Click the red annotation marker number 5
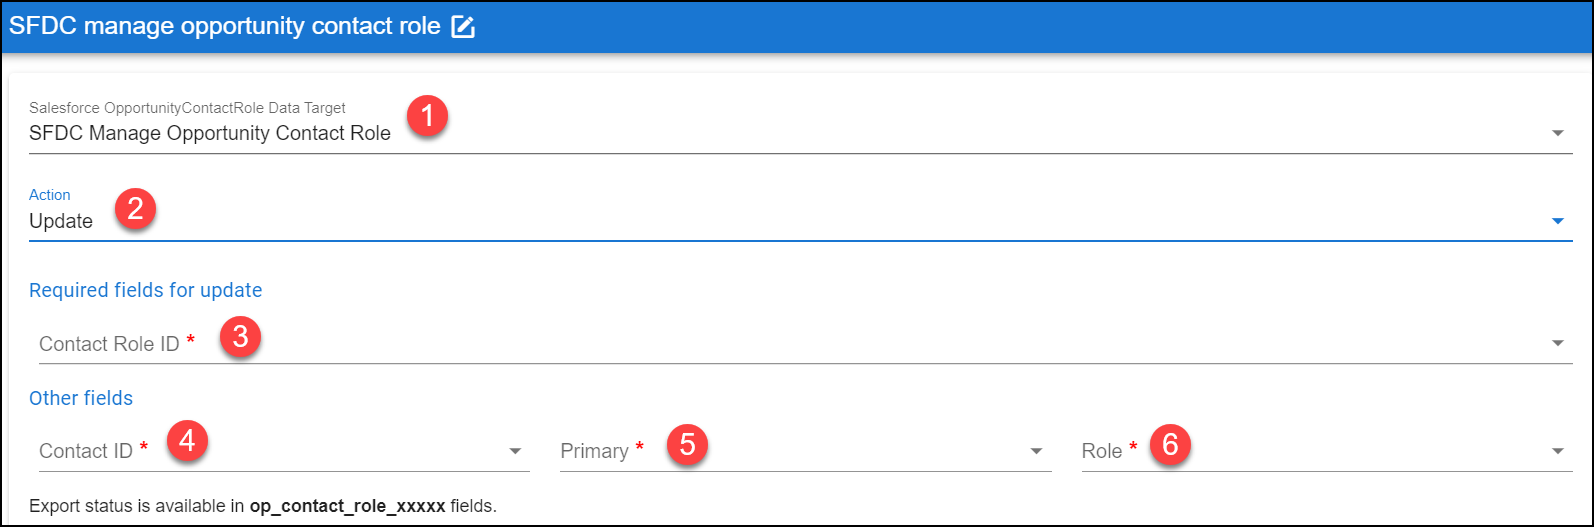1594x527 pixels. 687,443
